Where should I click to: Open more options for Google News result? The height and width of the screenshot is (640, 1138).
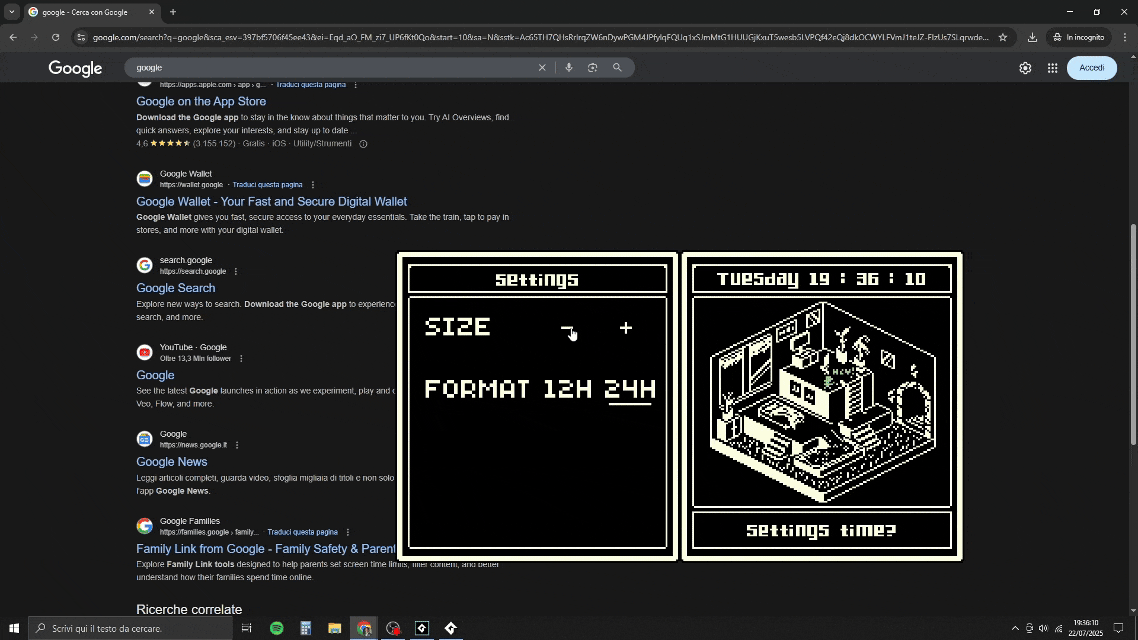click(x=237, y=445)
